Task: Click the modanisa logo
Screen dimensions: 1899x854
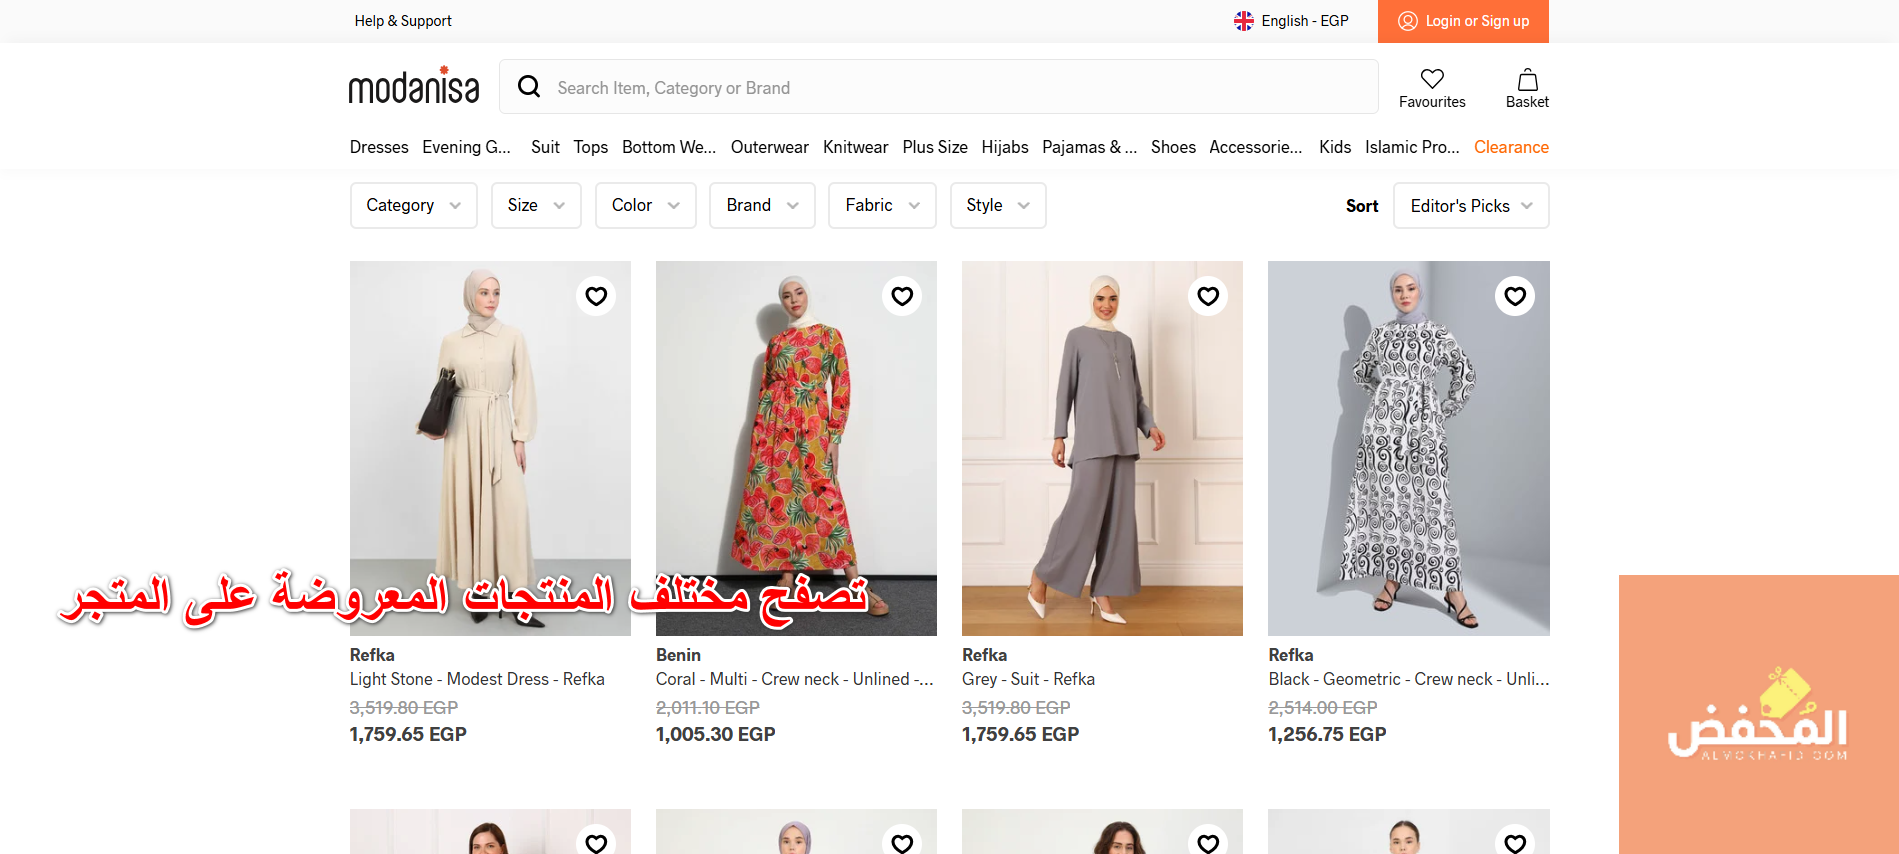Action: [x=414, y=86]
